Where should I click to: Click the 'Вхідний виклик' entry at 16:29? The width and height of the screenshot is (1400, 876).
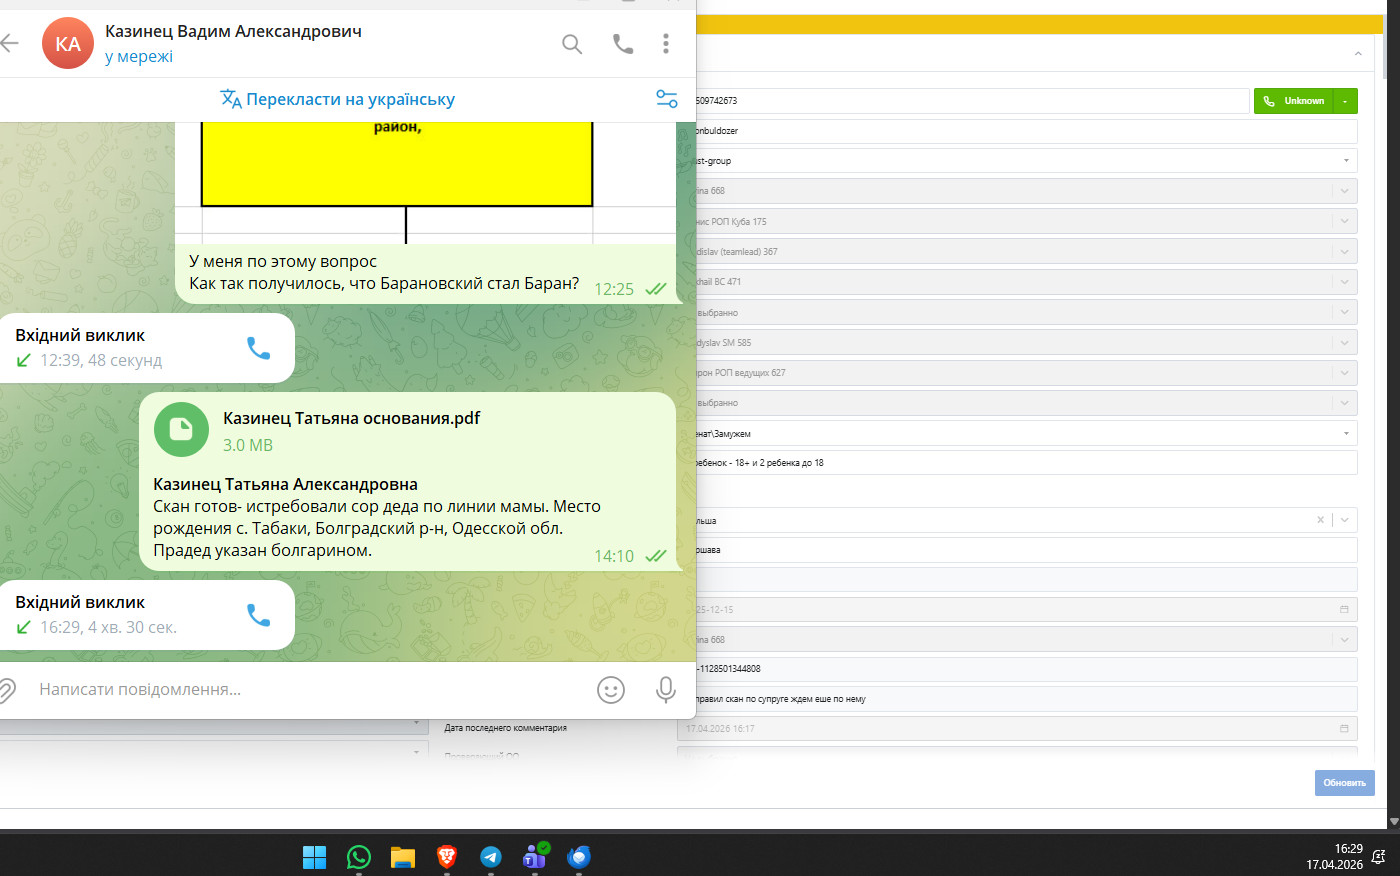pos(147,615)
